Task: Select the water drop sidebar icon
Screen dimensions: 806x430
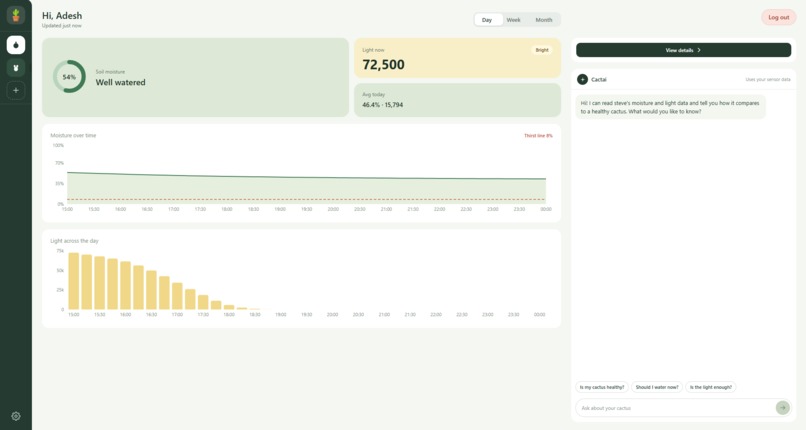Action: click(x=16, y=45)
